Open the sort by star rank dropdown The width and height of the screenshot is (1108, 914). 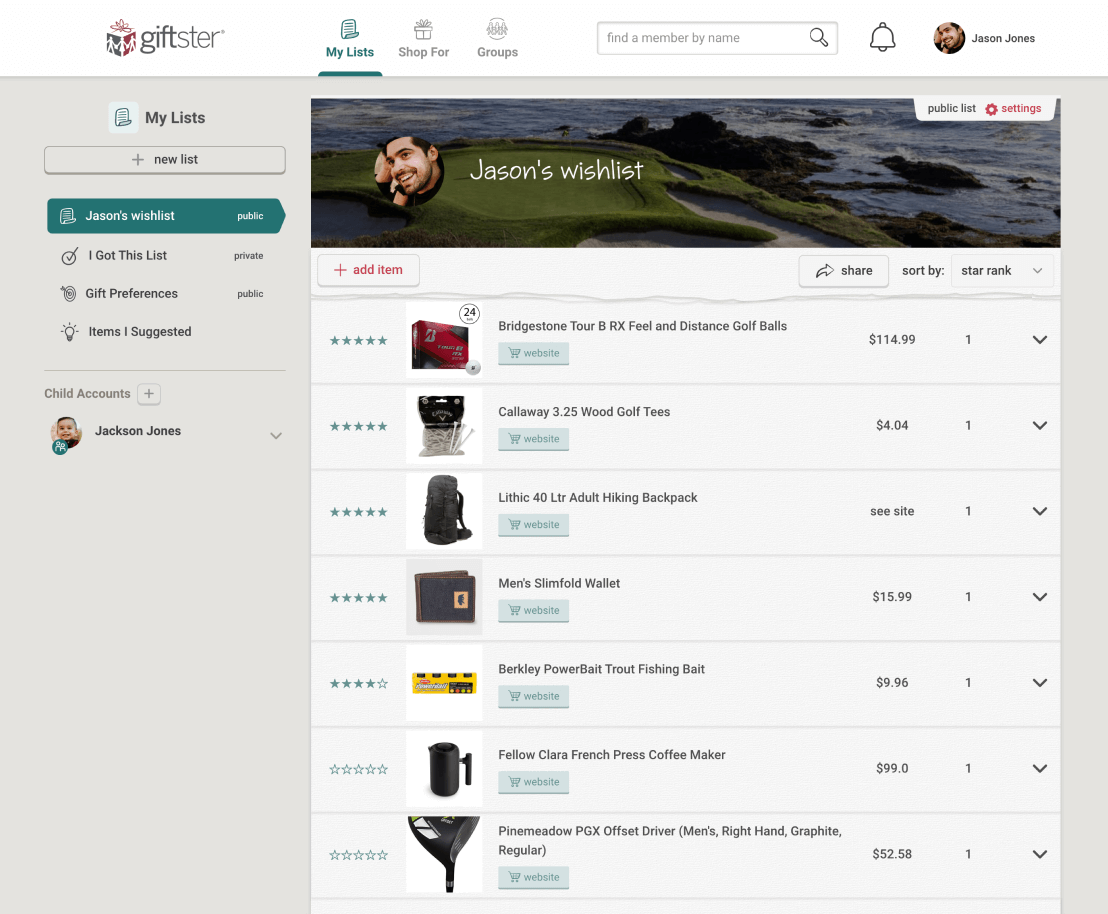tap(1002, 271)
